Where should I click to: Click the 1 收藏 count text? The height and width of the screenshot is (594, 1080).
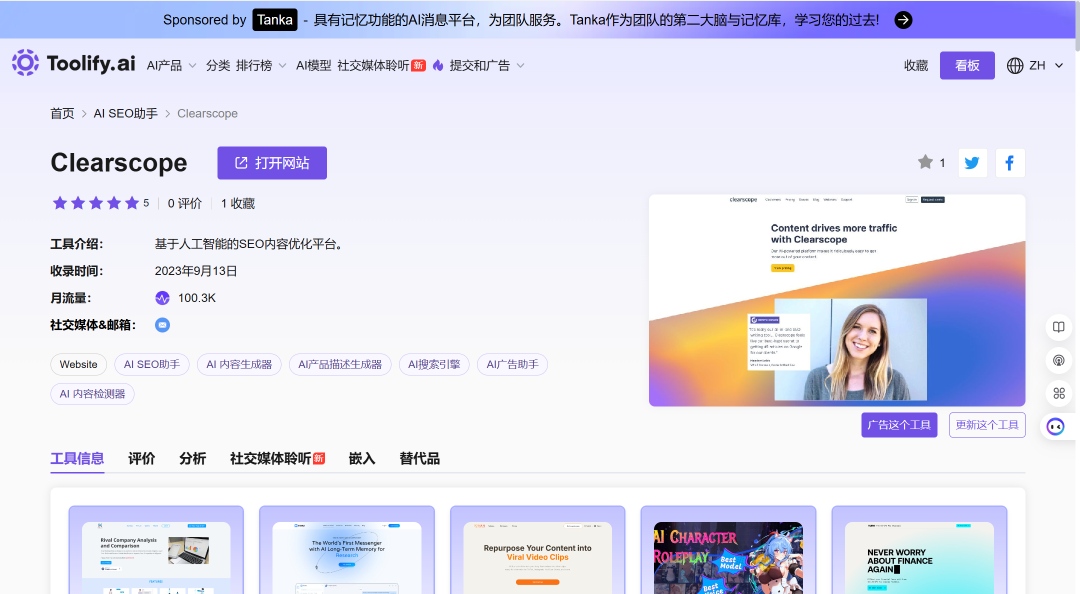[x=238, y=203]
